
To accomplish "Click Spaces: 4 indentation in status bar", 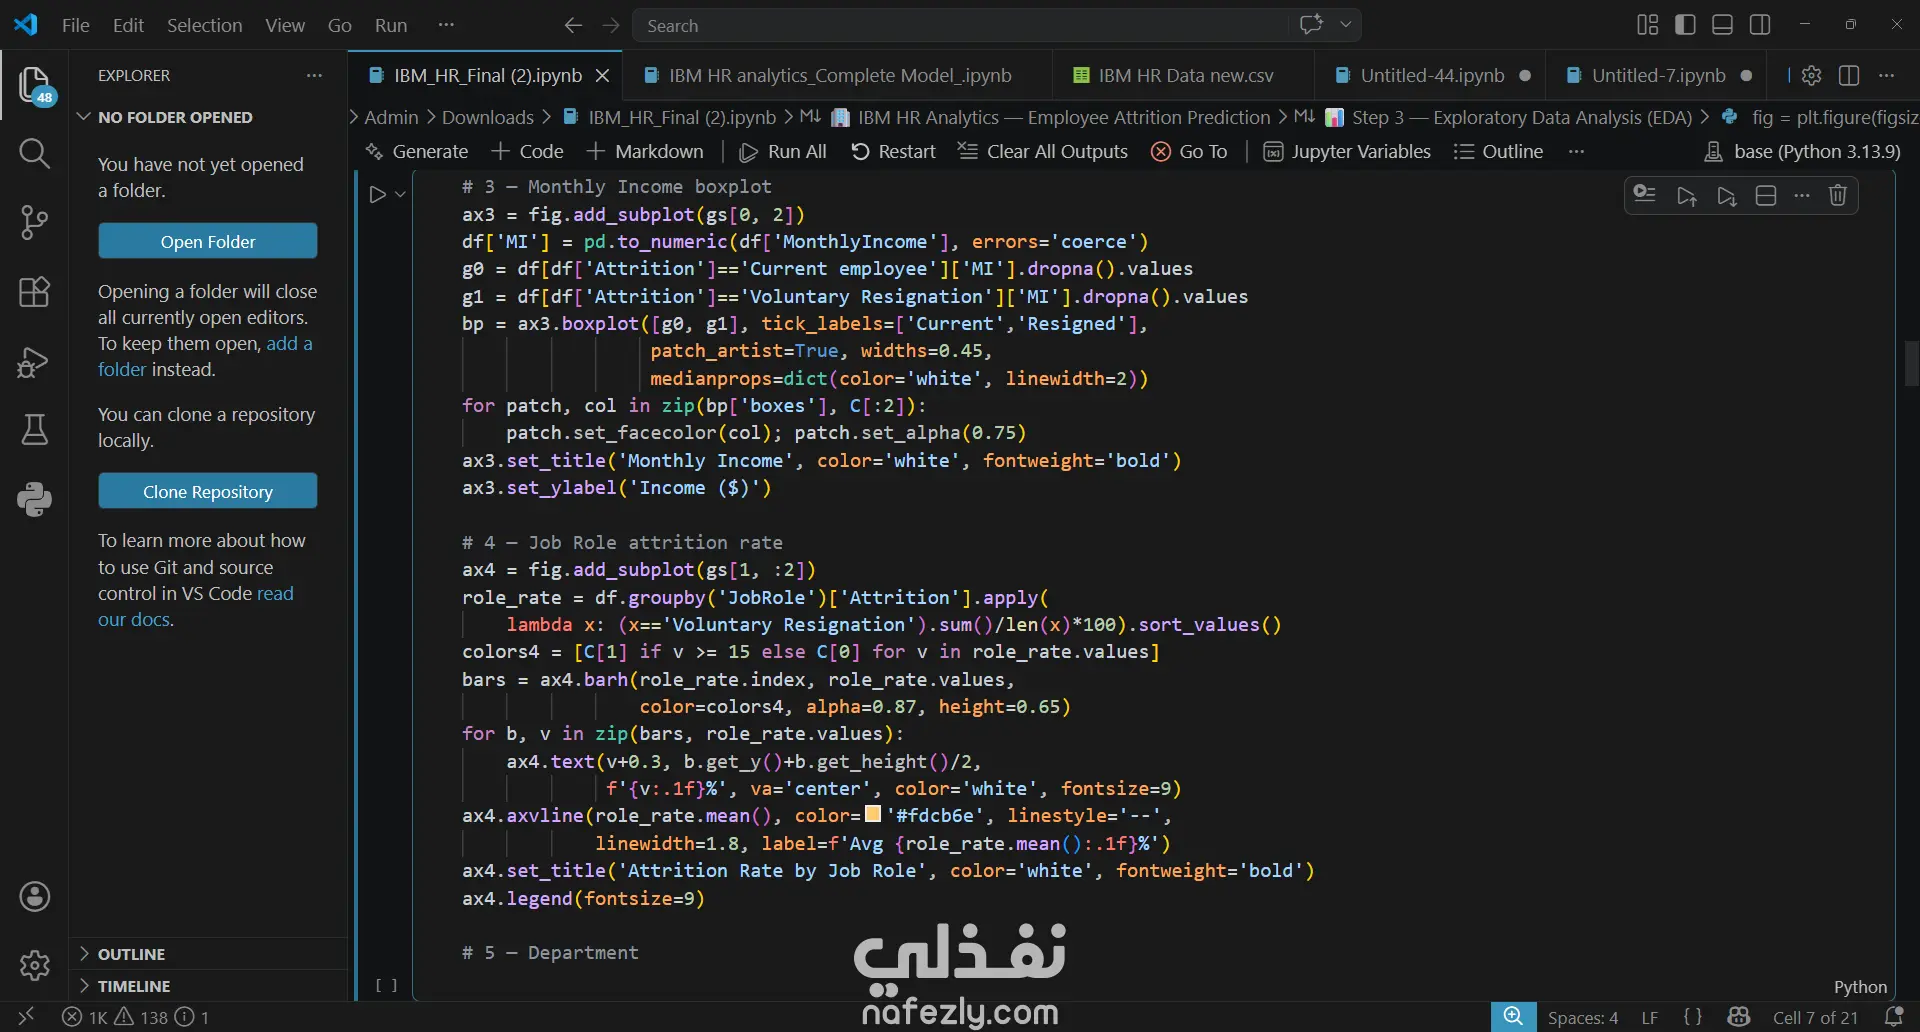I will click(x=1583, y=1017).
